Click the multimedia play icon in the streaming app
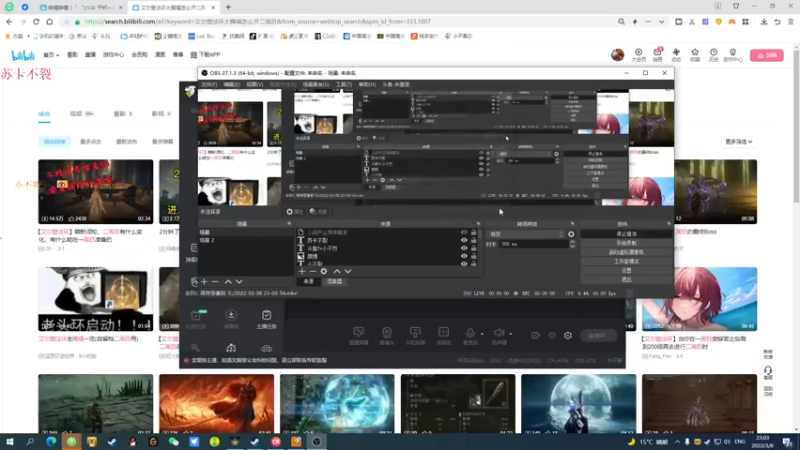The image size is (800, 450). point(443,333)
